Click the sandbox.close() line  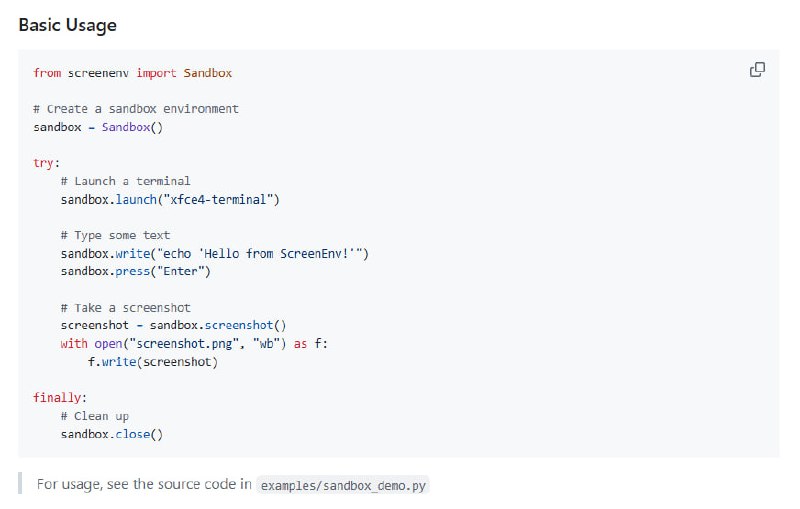[111, 434]
